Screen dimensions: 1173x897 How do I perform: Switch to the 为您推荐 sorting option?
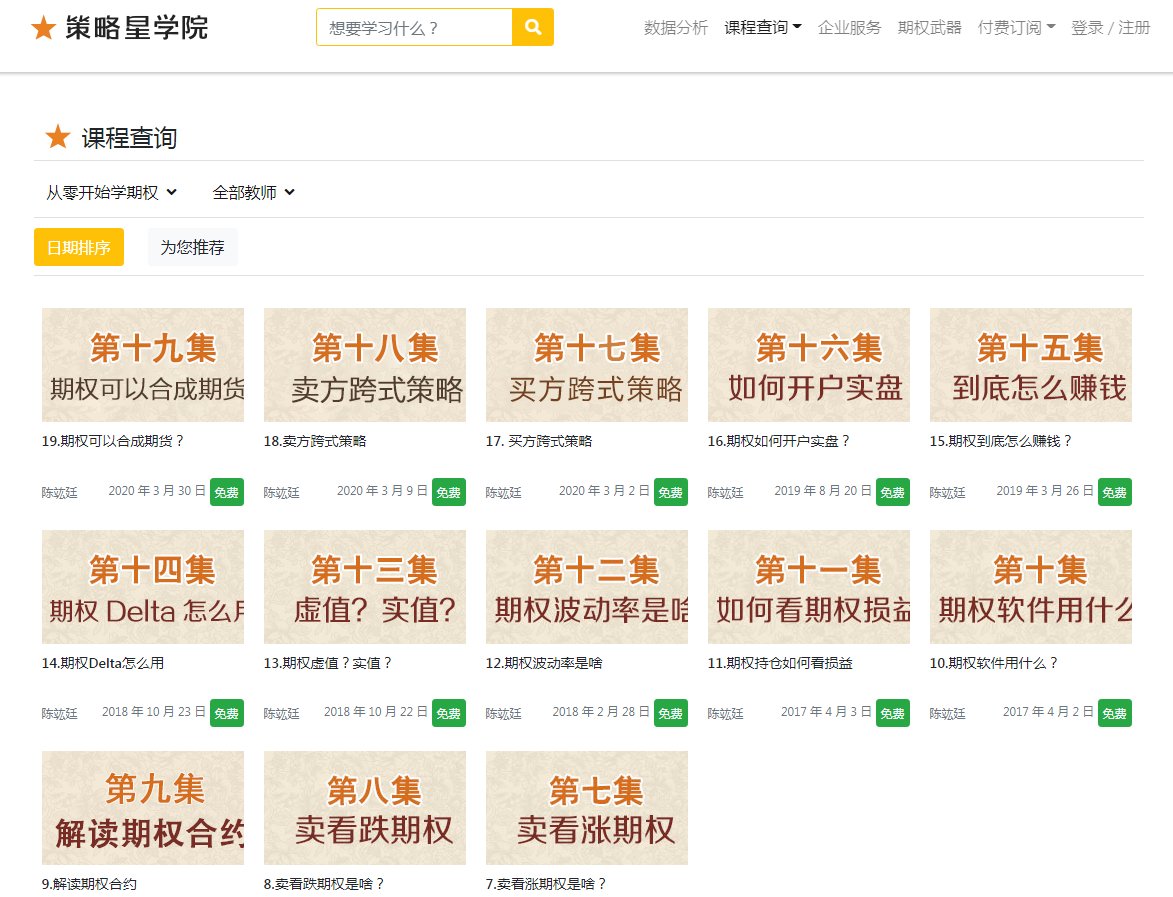coord(192,246)
